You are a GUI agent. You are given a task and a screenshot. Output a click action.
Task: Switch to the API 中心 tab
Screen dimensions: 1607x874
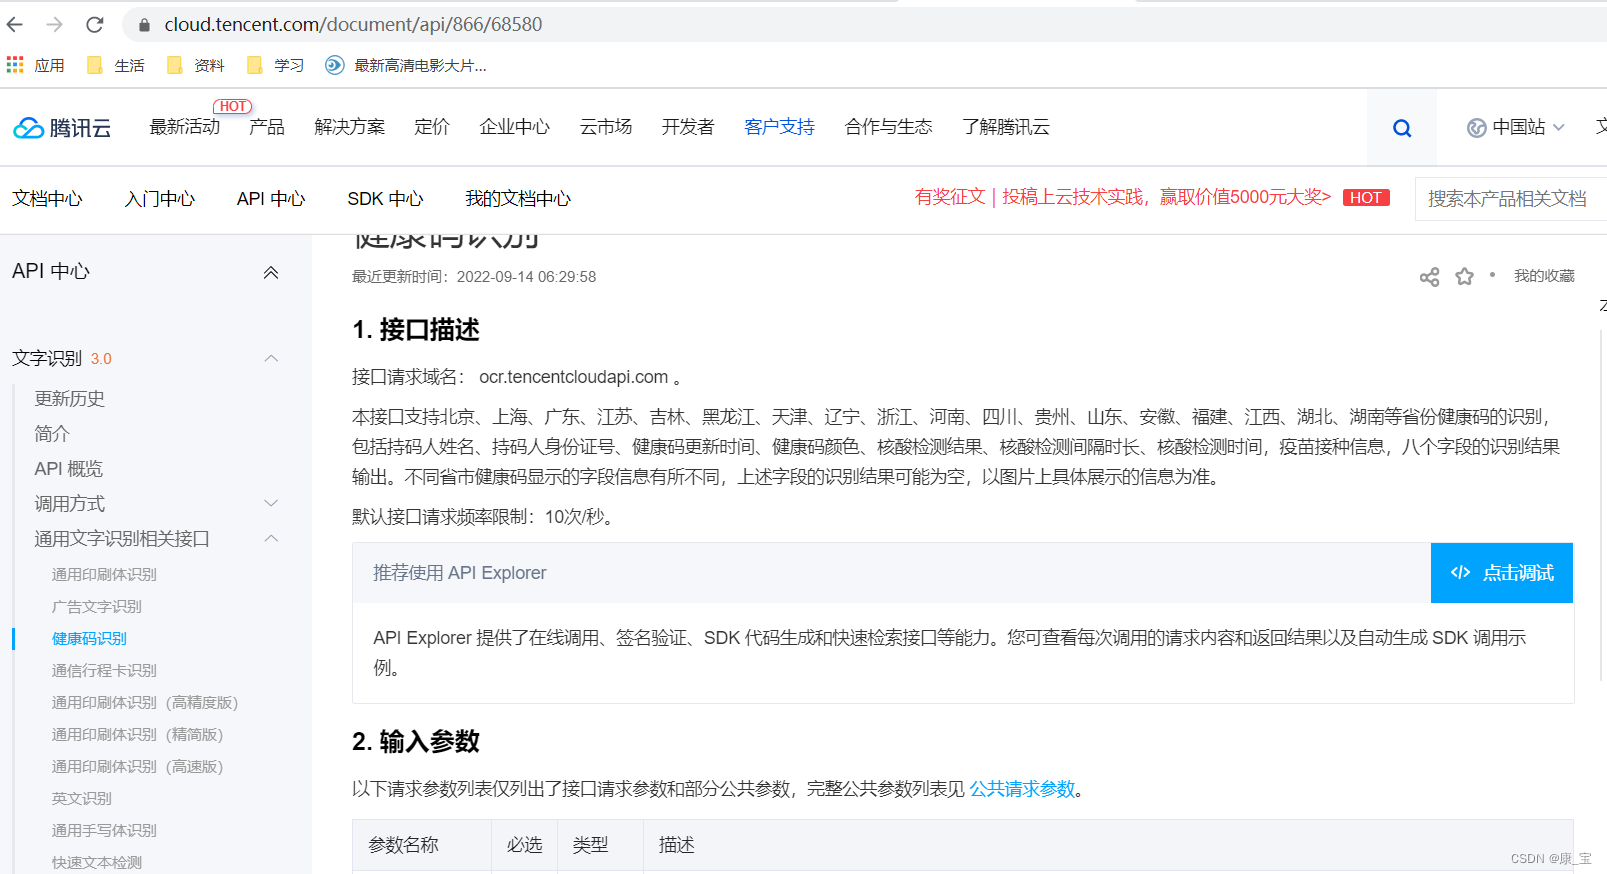point(271,199)
